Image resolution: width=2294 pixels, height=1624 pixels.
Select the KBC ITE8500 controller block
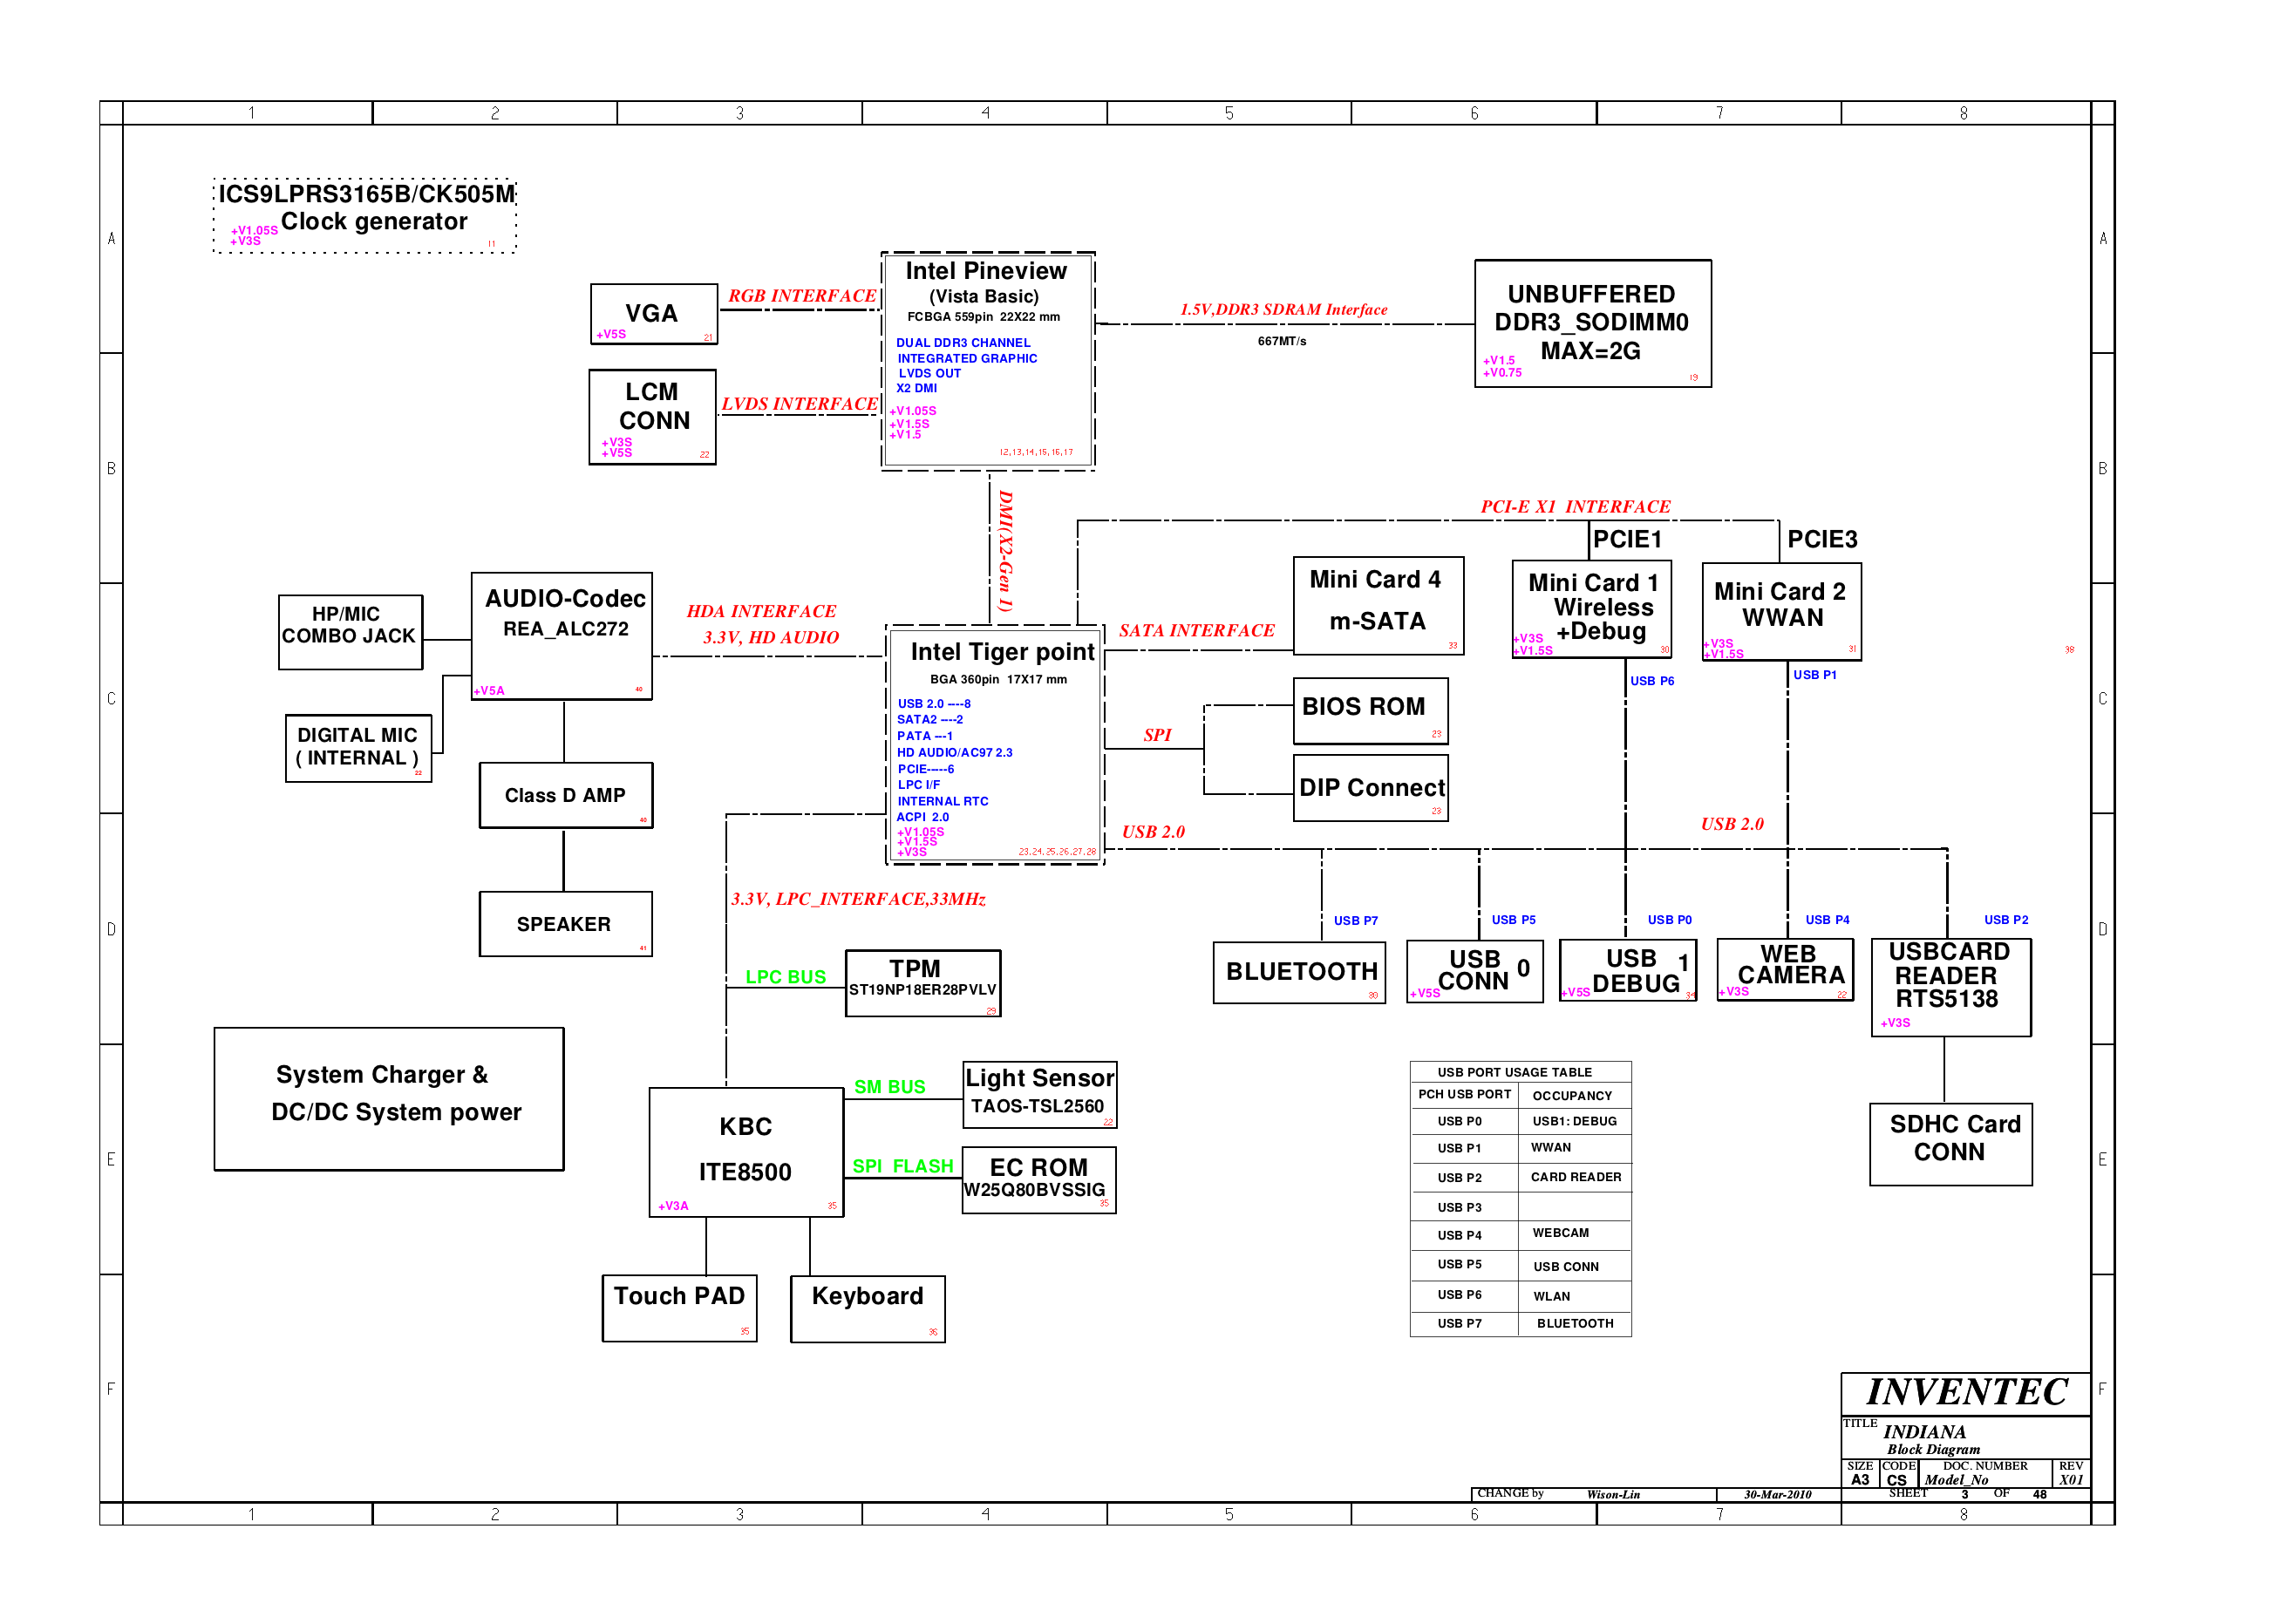[745, 1151]
